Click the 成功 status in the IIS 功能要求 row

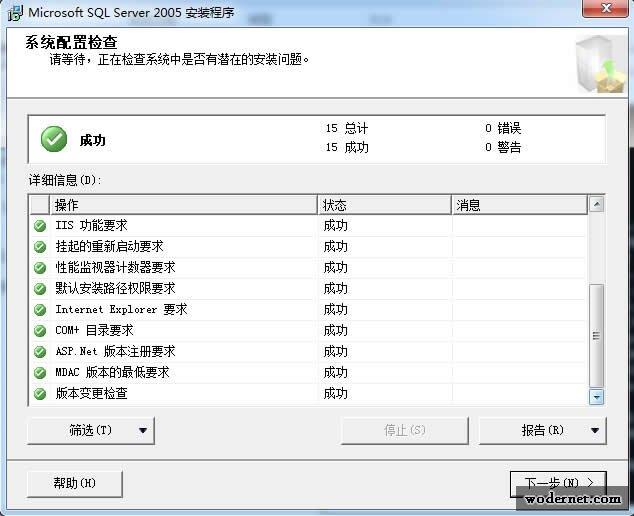click(x=336, y=226)
